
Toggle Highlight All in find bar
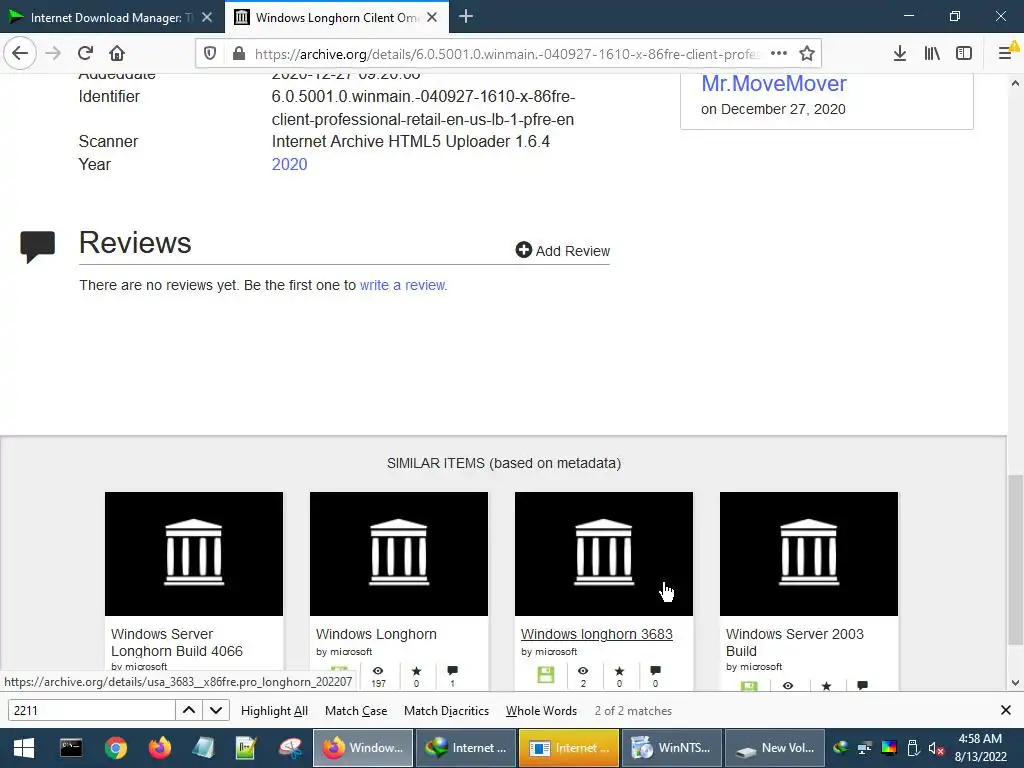[274, 711]
